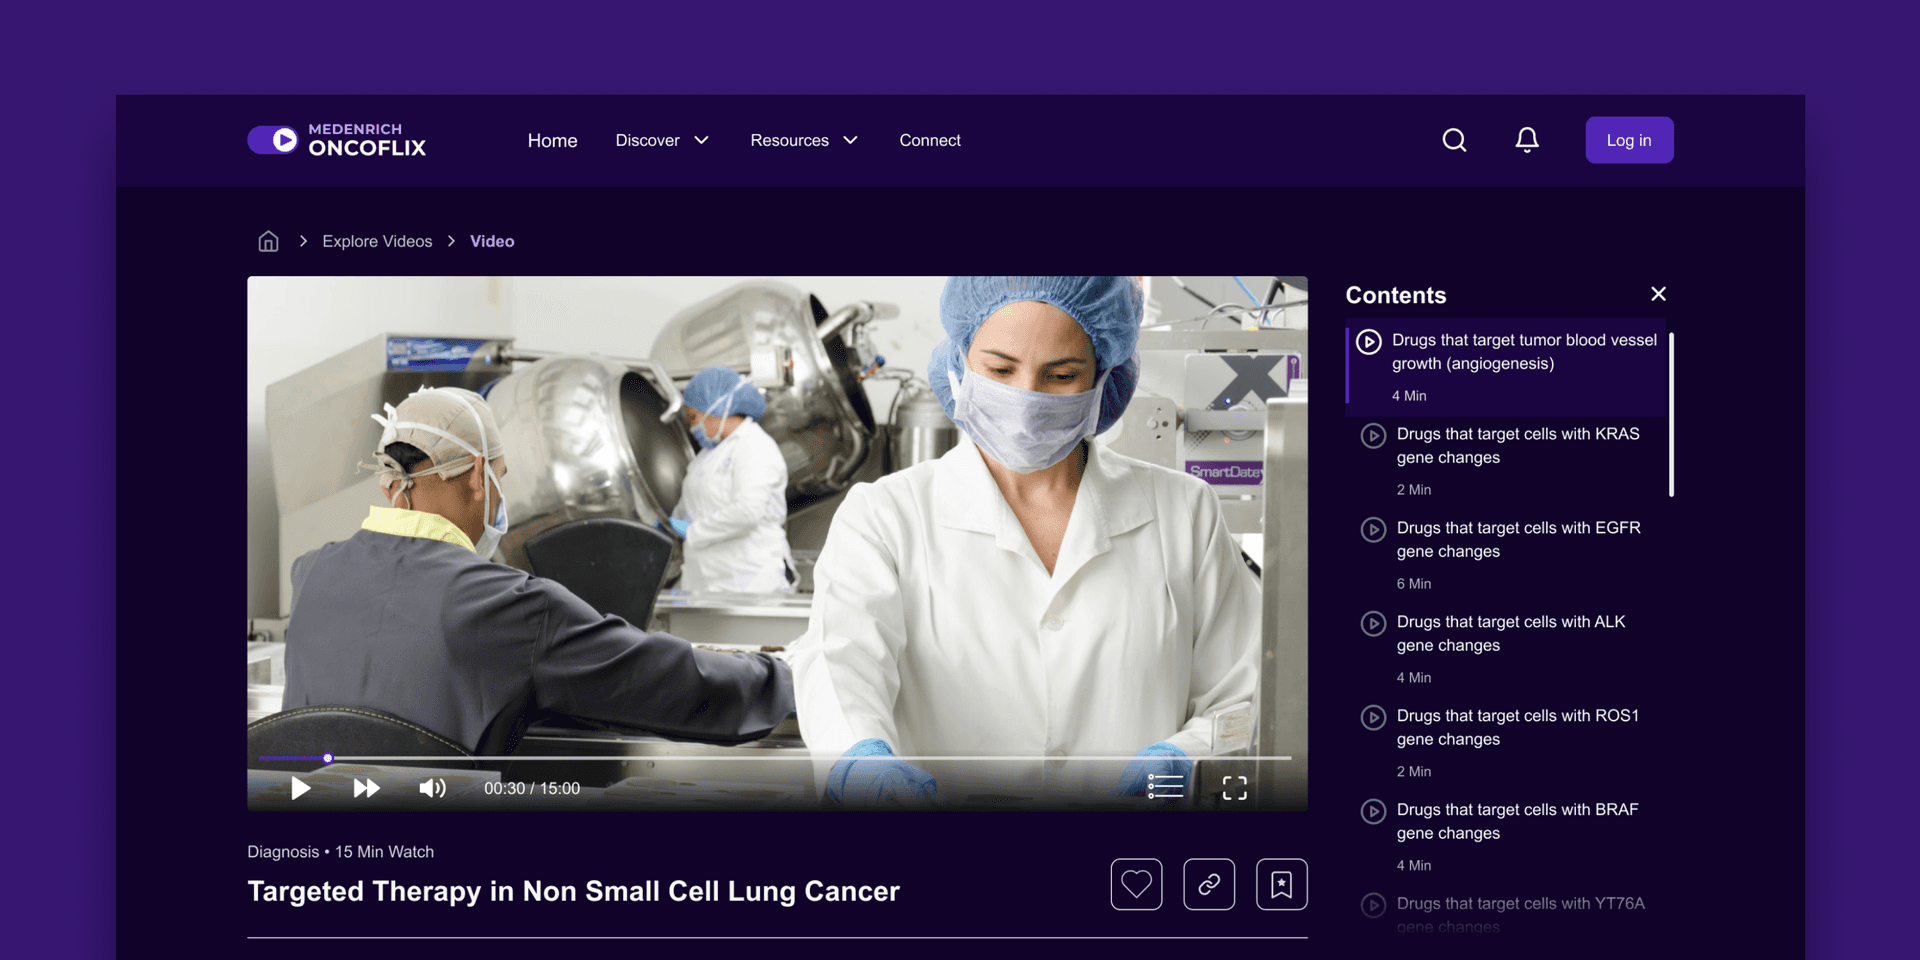Open the Connect nav item
The width and height of the screenshot is (1920, 960).
point(930,140)
